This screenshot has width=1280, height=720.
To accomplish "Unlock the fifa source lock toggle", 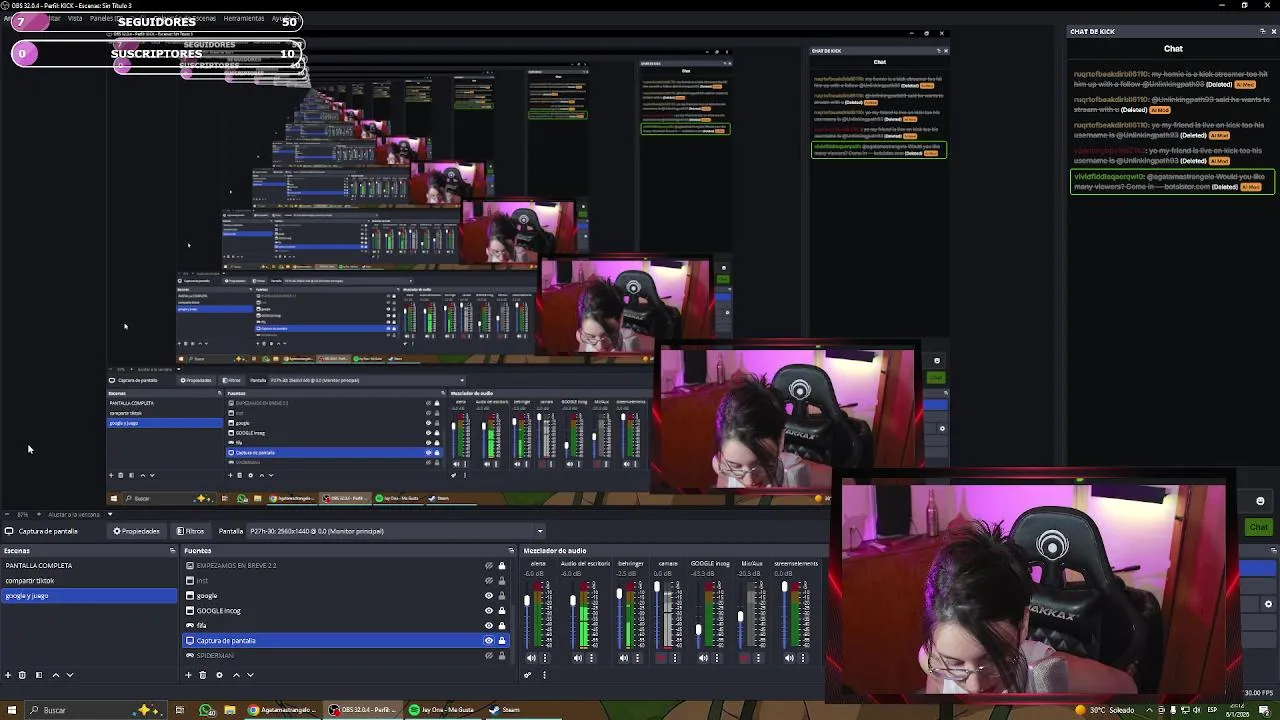I will (x=502, y=626).
